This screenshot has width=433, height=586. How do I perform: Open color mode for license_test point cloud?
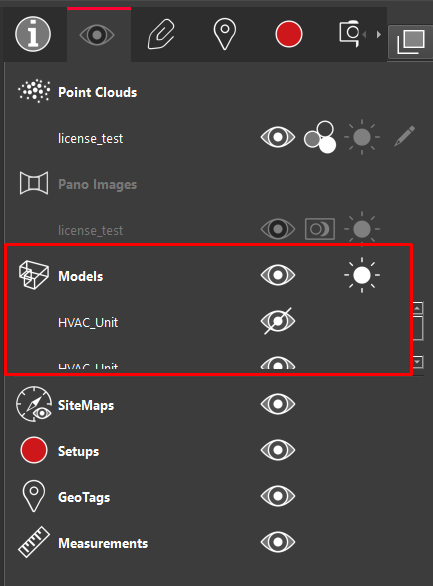pyautogui.click(x=320, y=137)
